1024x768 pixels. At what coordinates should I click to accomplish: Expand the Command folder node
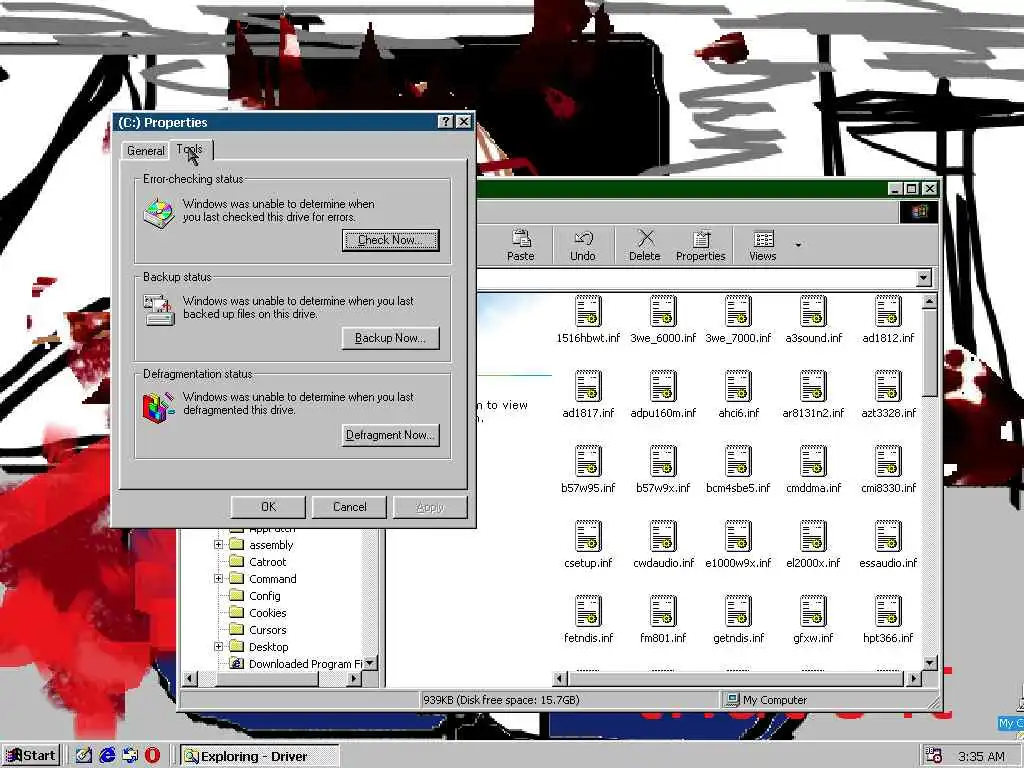pyautogui.click(x=219, y=579)
